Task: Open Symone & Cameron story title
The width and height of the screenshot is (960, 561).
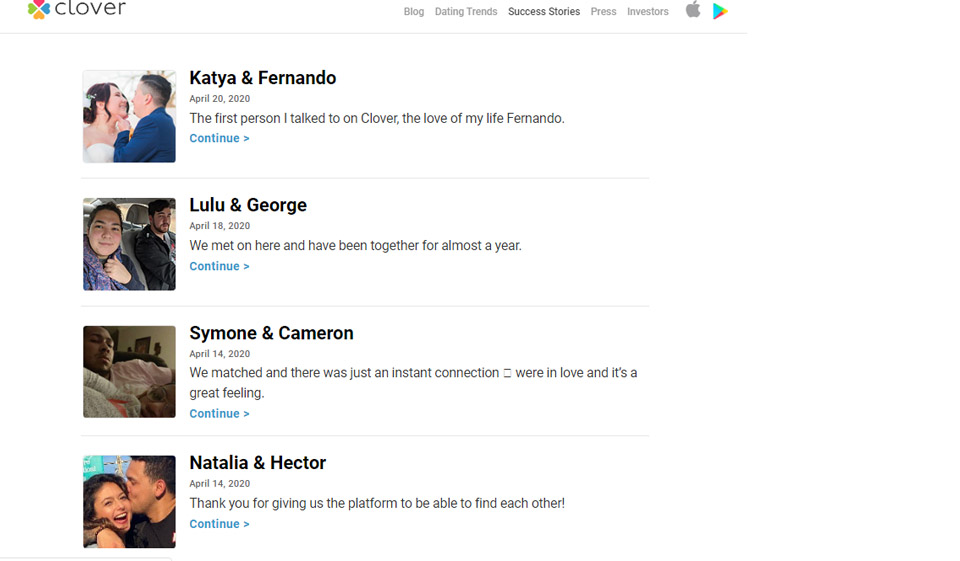Action: 271,333
